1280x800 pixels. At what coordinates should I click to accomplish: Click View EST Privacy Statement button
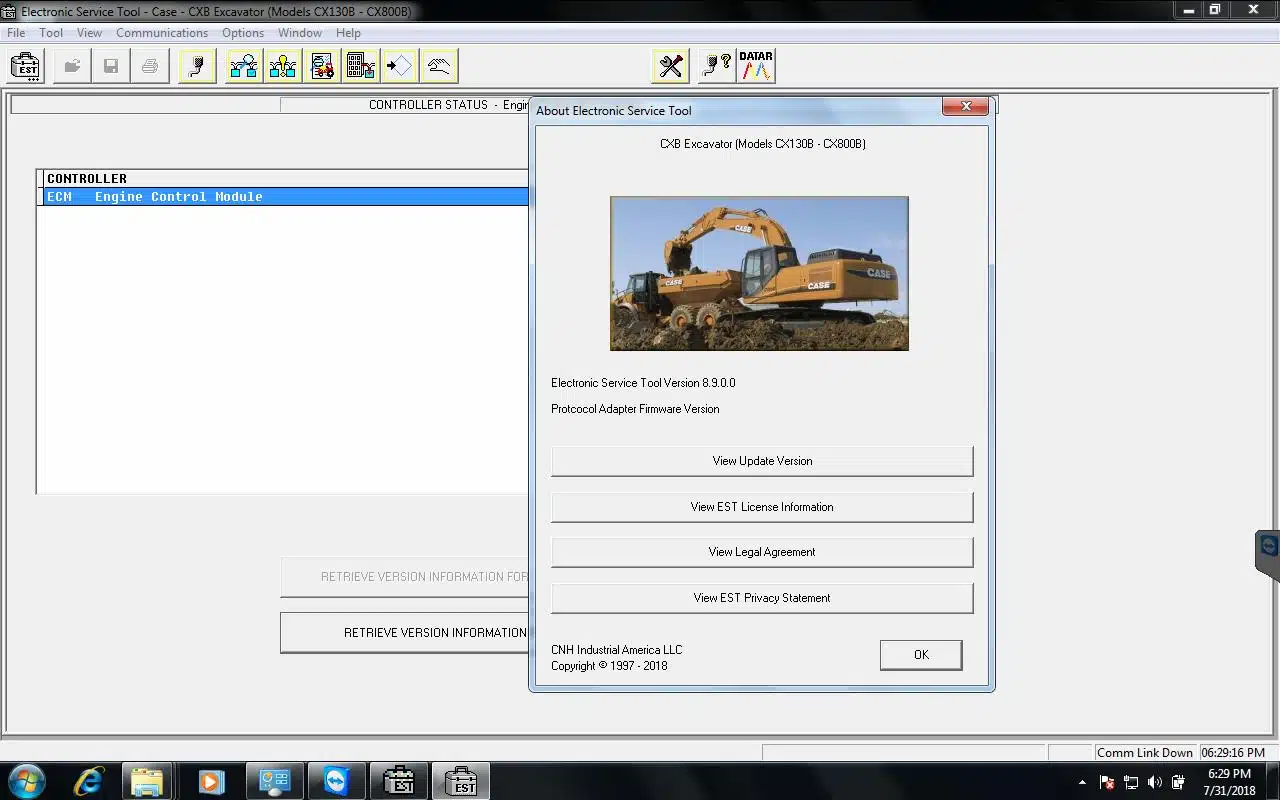(762, 598)
